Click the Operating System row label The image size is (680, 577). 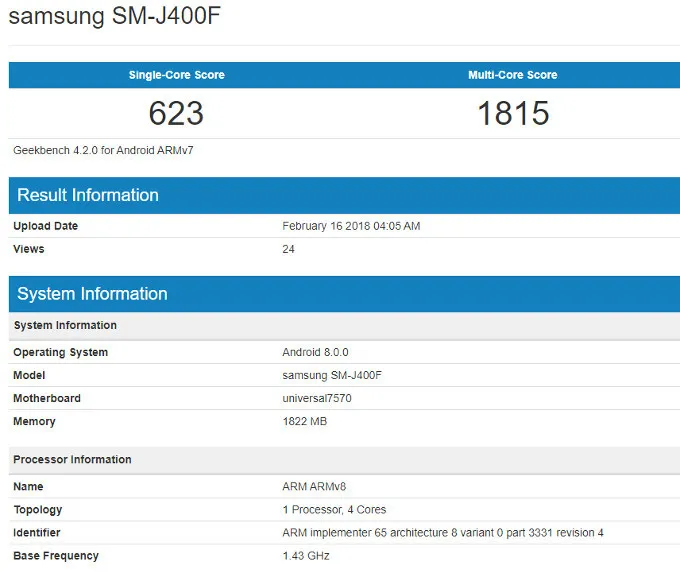[x=61, y=352]
